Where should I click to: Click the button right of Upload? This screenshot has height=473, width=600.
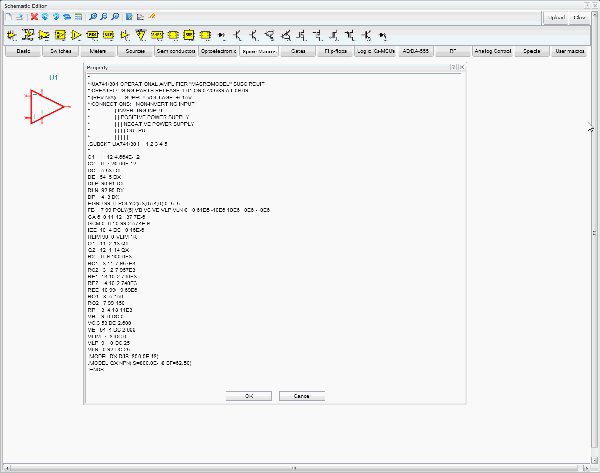[579, 18]
